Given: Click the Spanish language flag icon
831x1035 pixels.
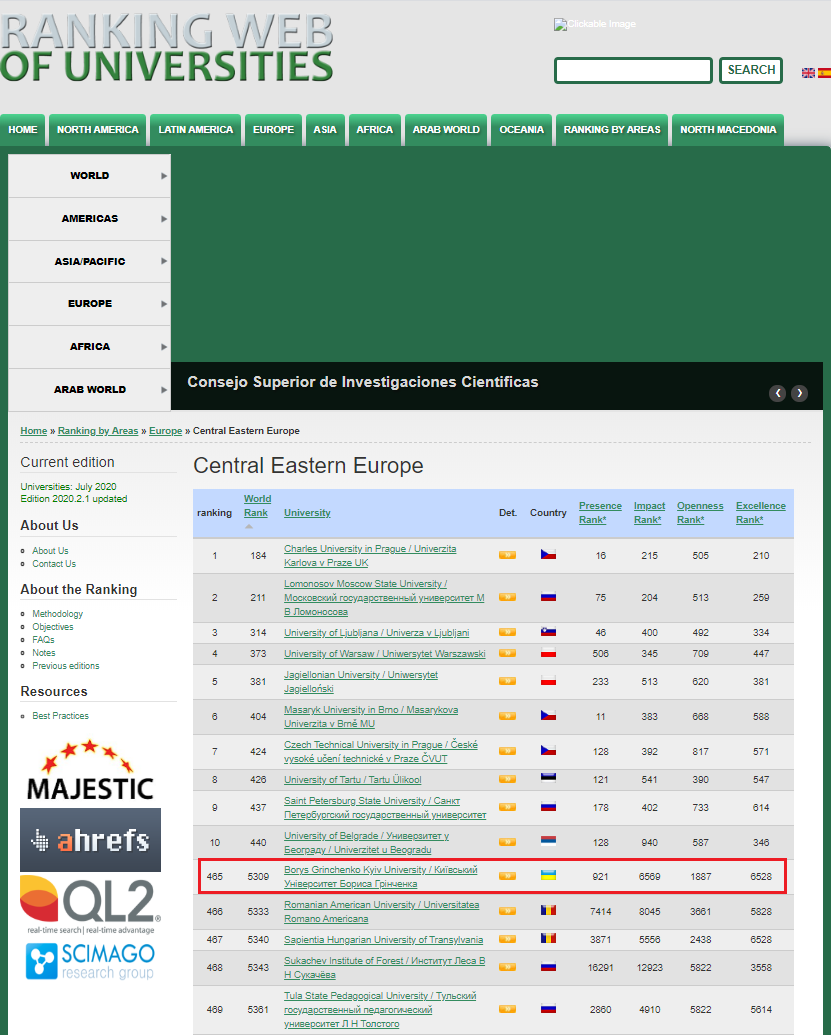Looking at the screenshot, I should pos(824,73).
